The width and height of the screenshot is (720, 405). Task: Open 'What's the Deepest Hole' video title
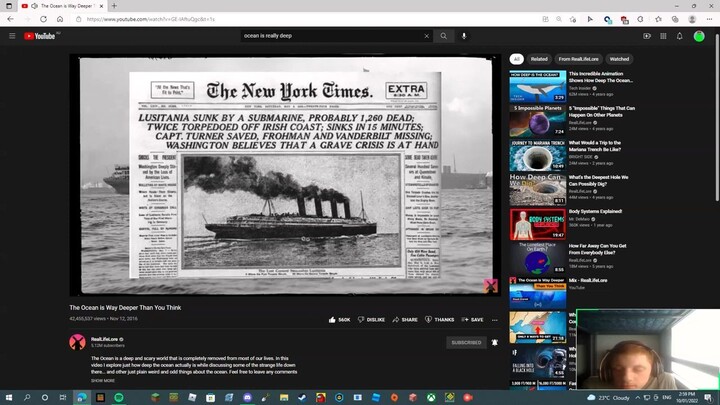598,180
